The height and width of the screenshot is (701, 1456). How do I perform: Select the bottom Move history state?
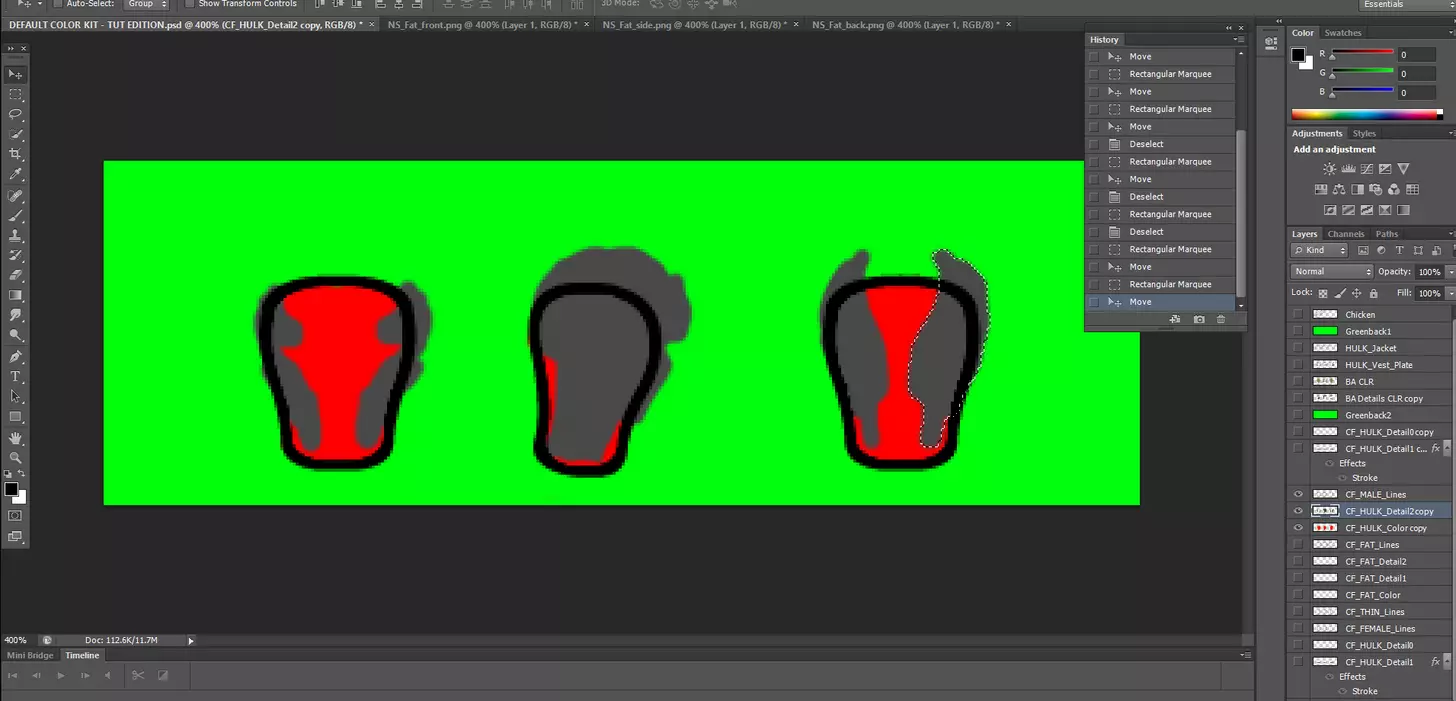1160,302
